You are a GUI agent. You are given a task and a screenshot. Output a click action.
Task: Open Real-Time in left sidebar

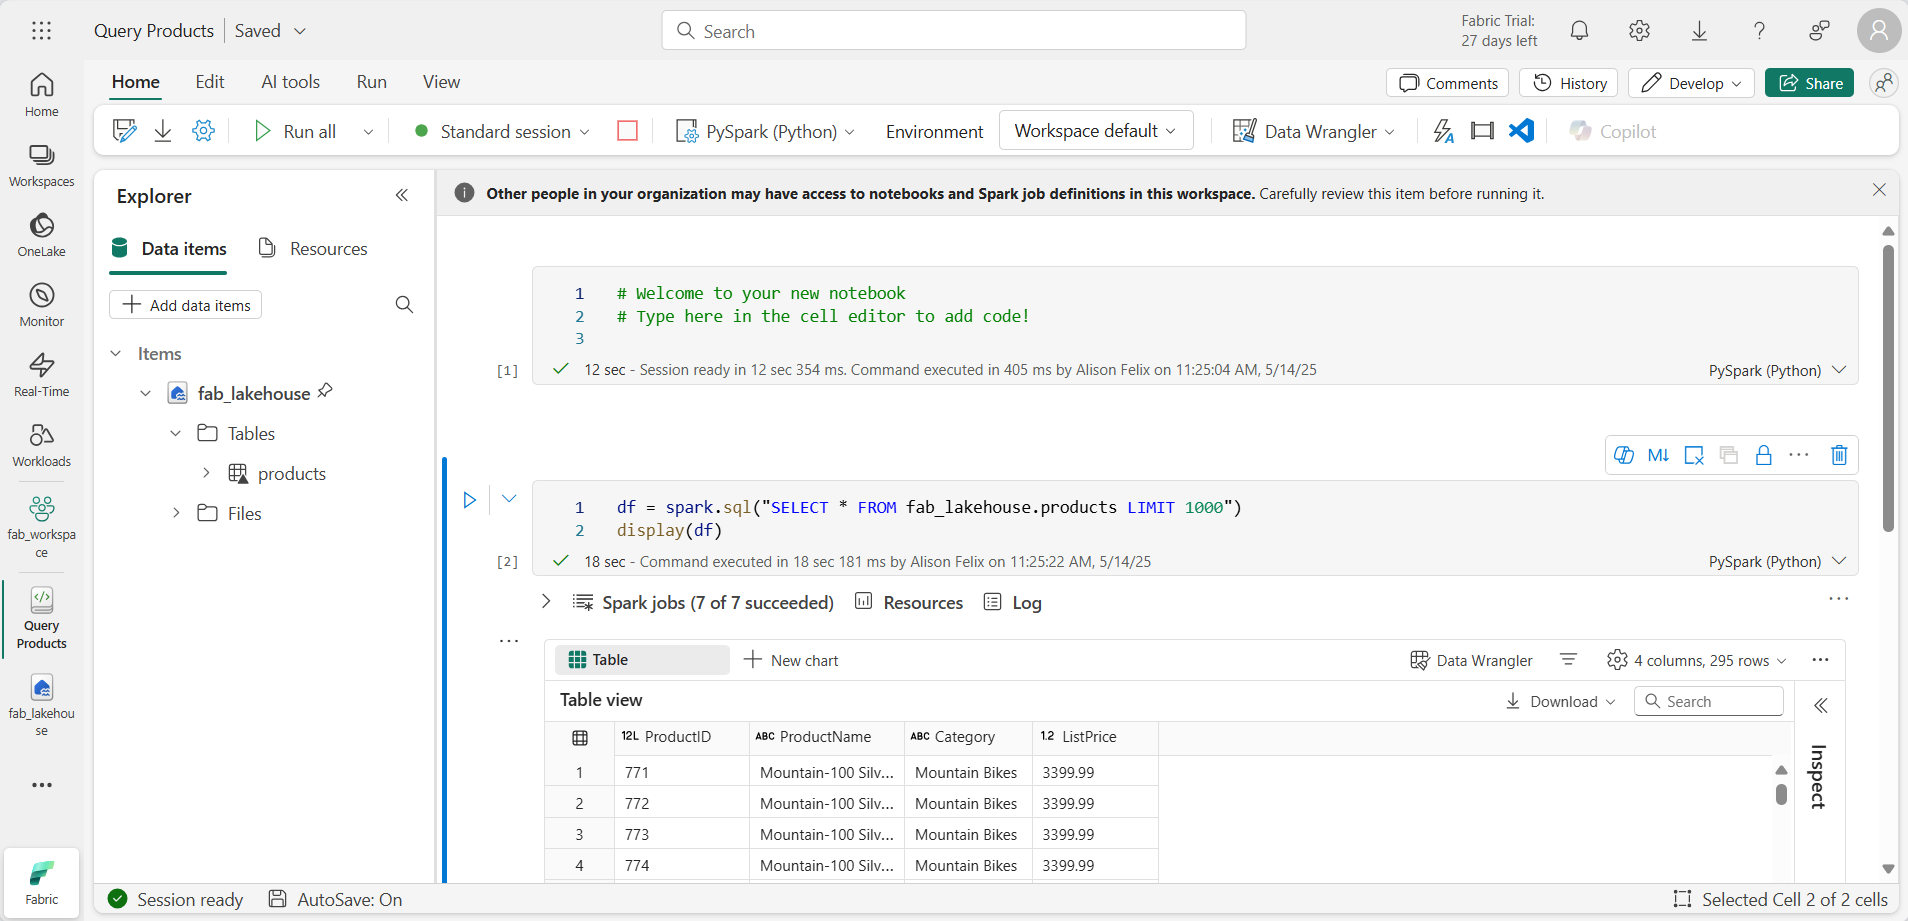[42, 375]
